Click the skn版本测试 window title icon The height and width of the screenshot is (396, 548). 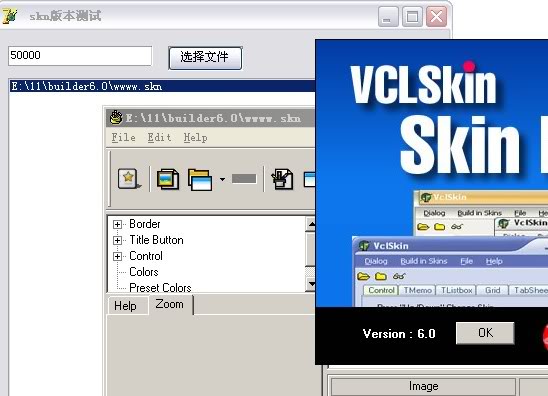tap(10, 16)
